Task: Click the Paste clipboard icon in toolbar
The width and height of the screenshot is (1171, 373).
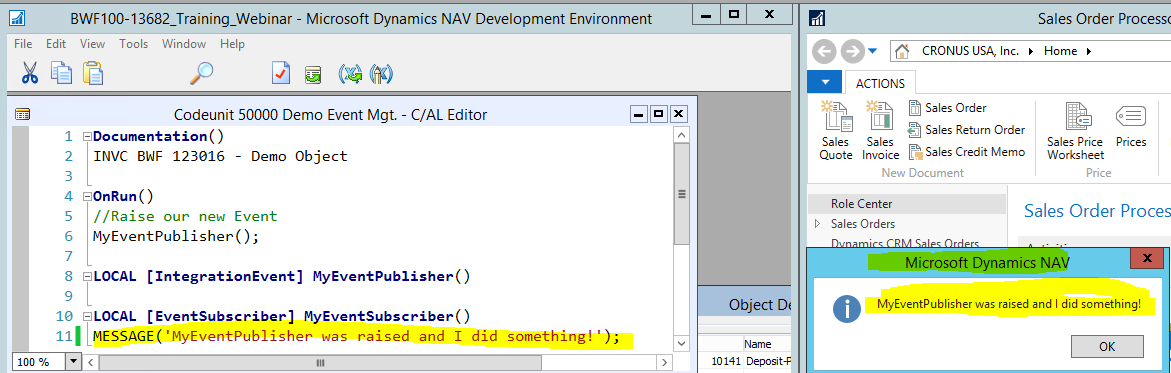Action: [93, 73]
